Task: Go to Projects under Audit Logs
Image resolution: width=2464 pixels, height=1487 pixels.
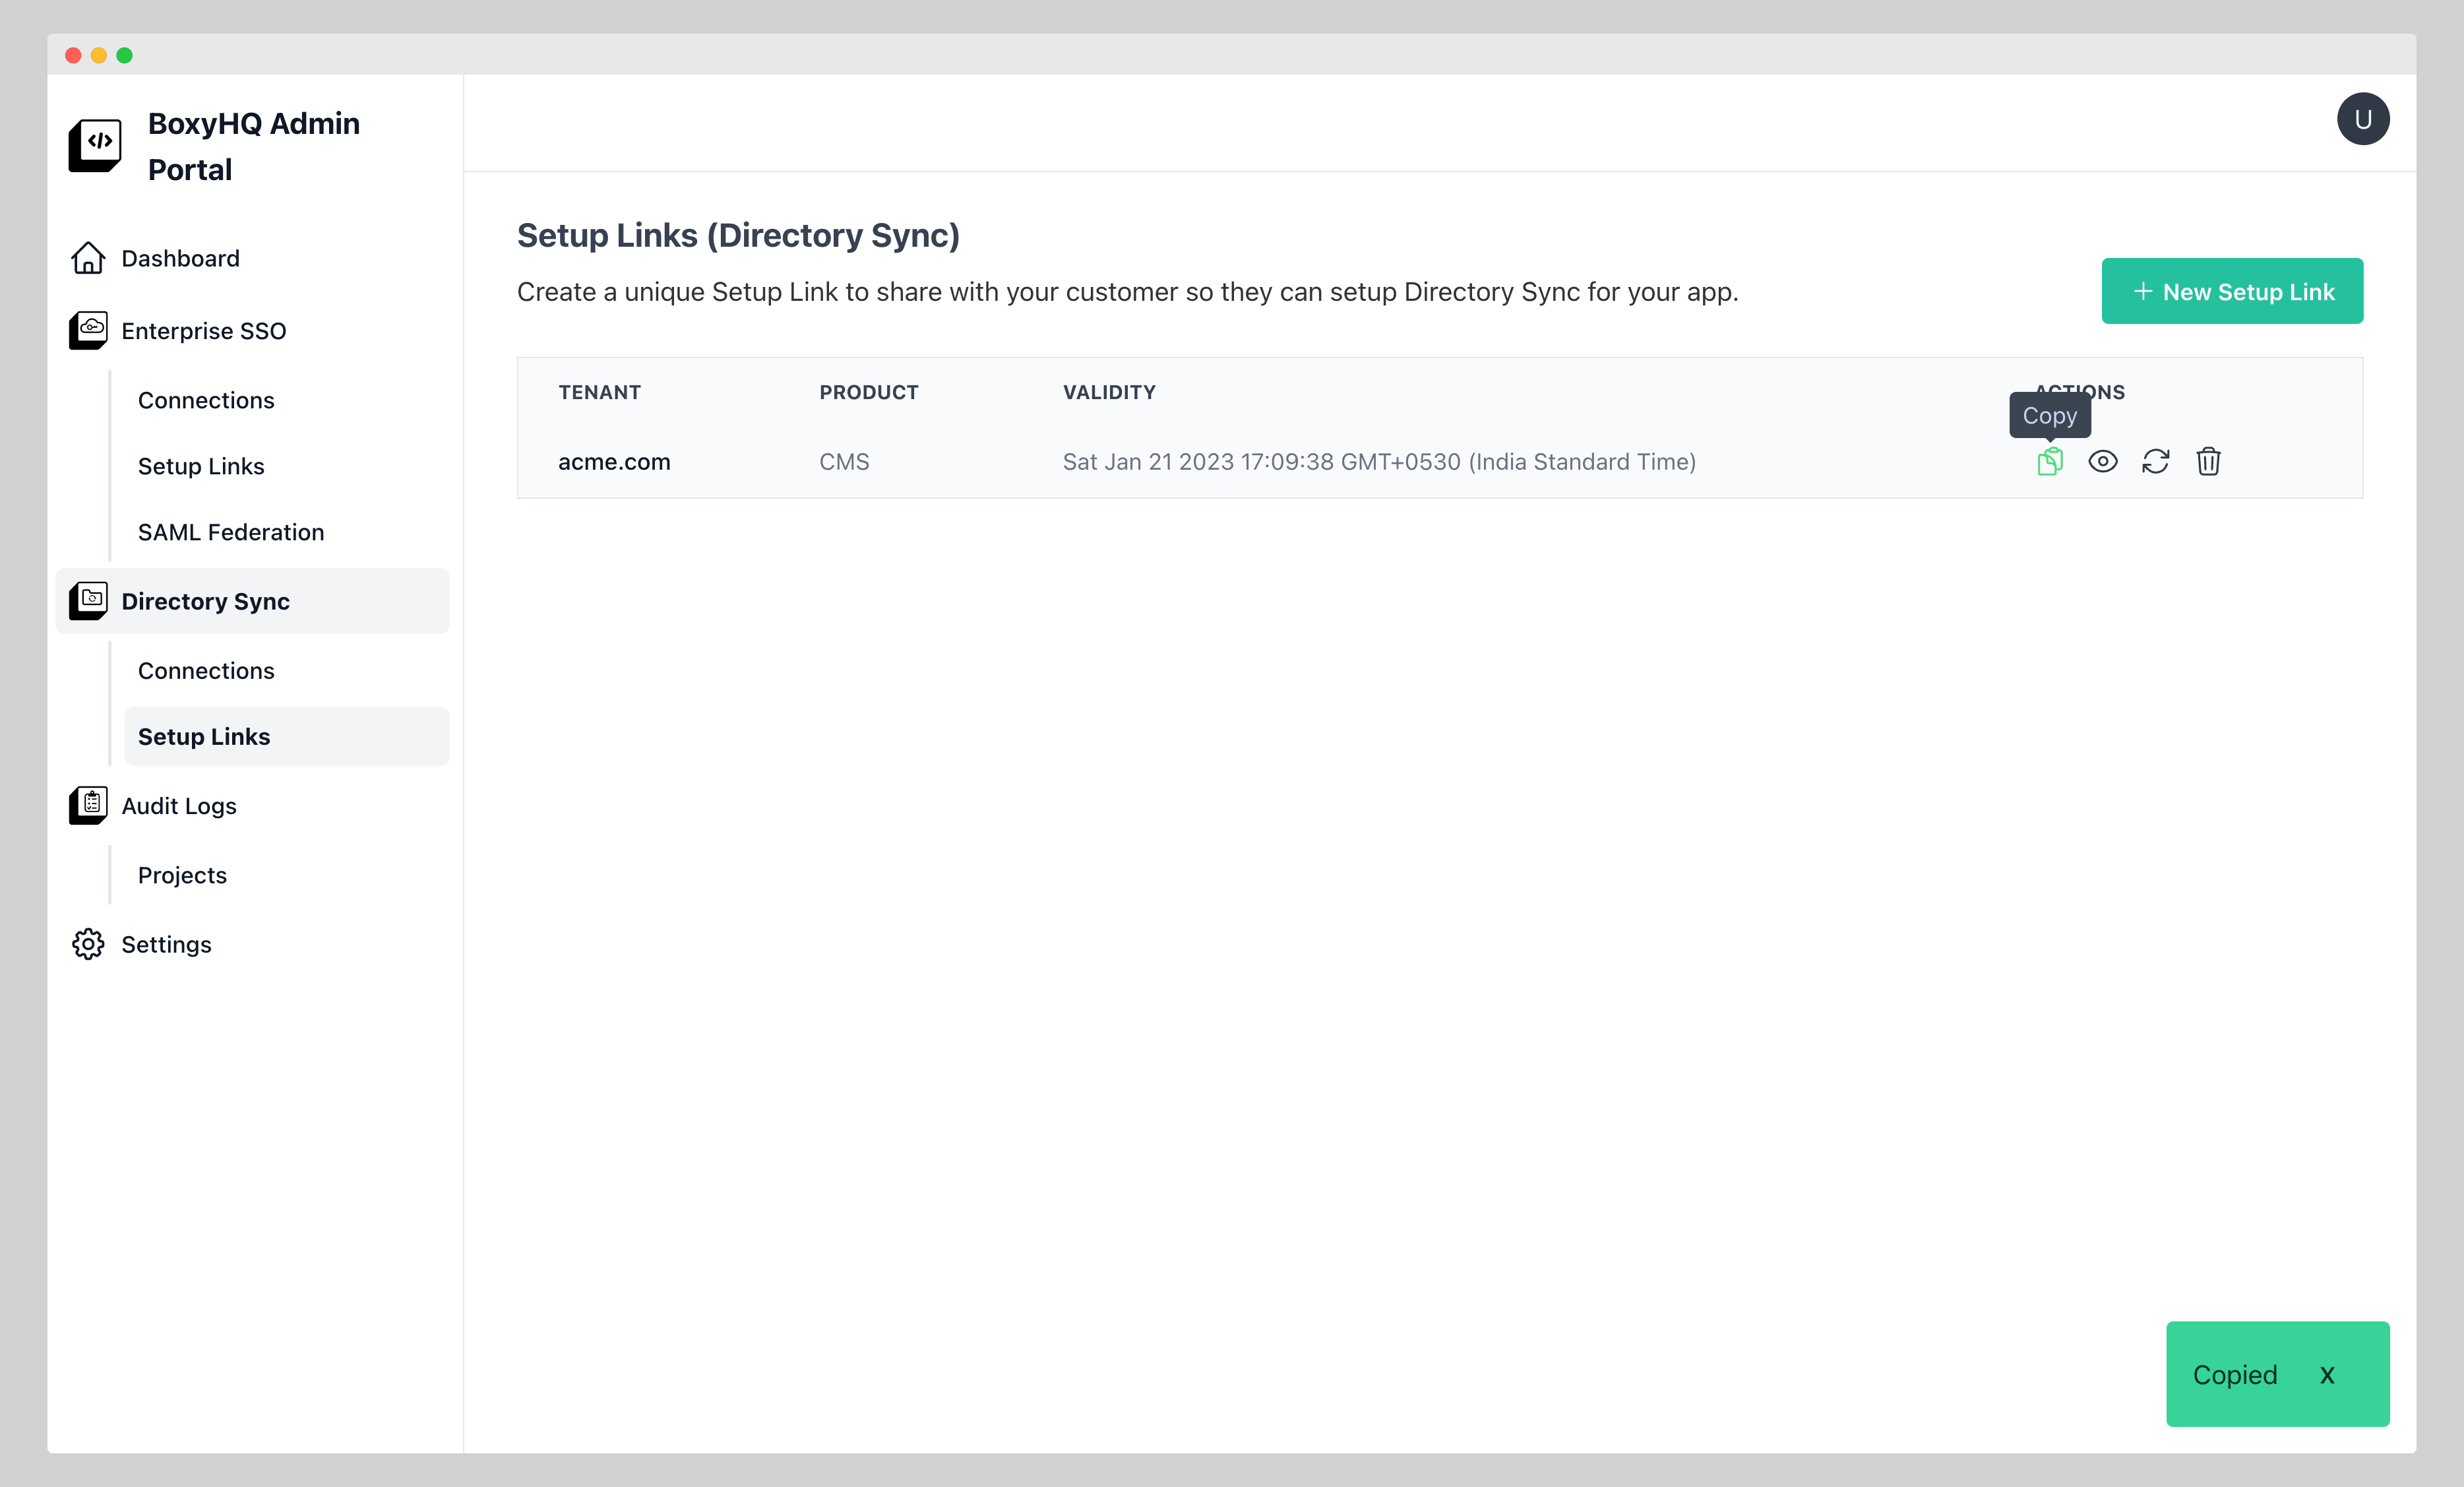Action: click(x=182, y=874)
